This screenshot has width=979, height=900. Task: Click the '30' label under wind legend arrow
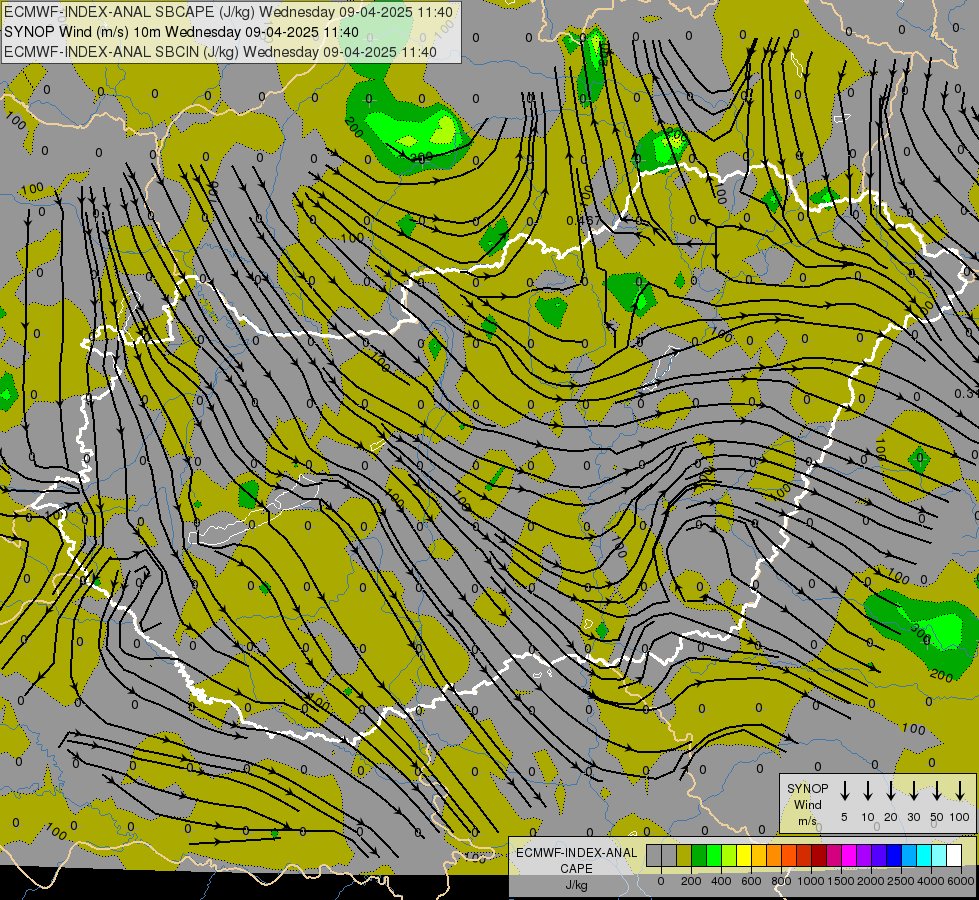913,817
